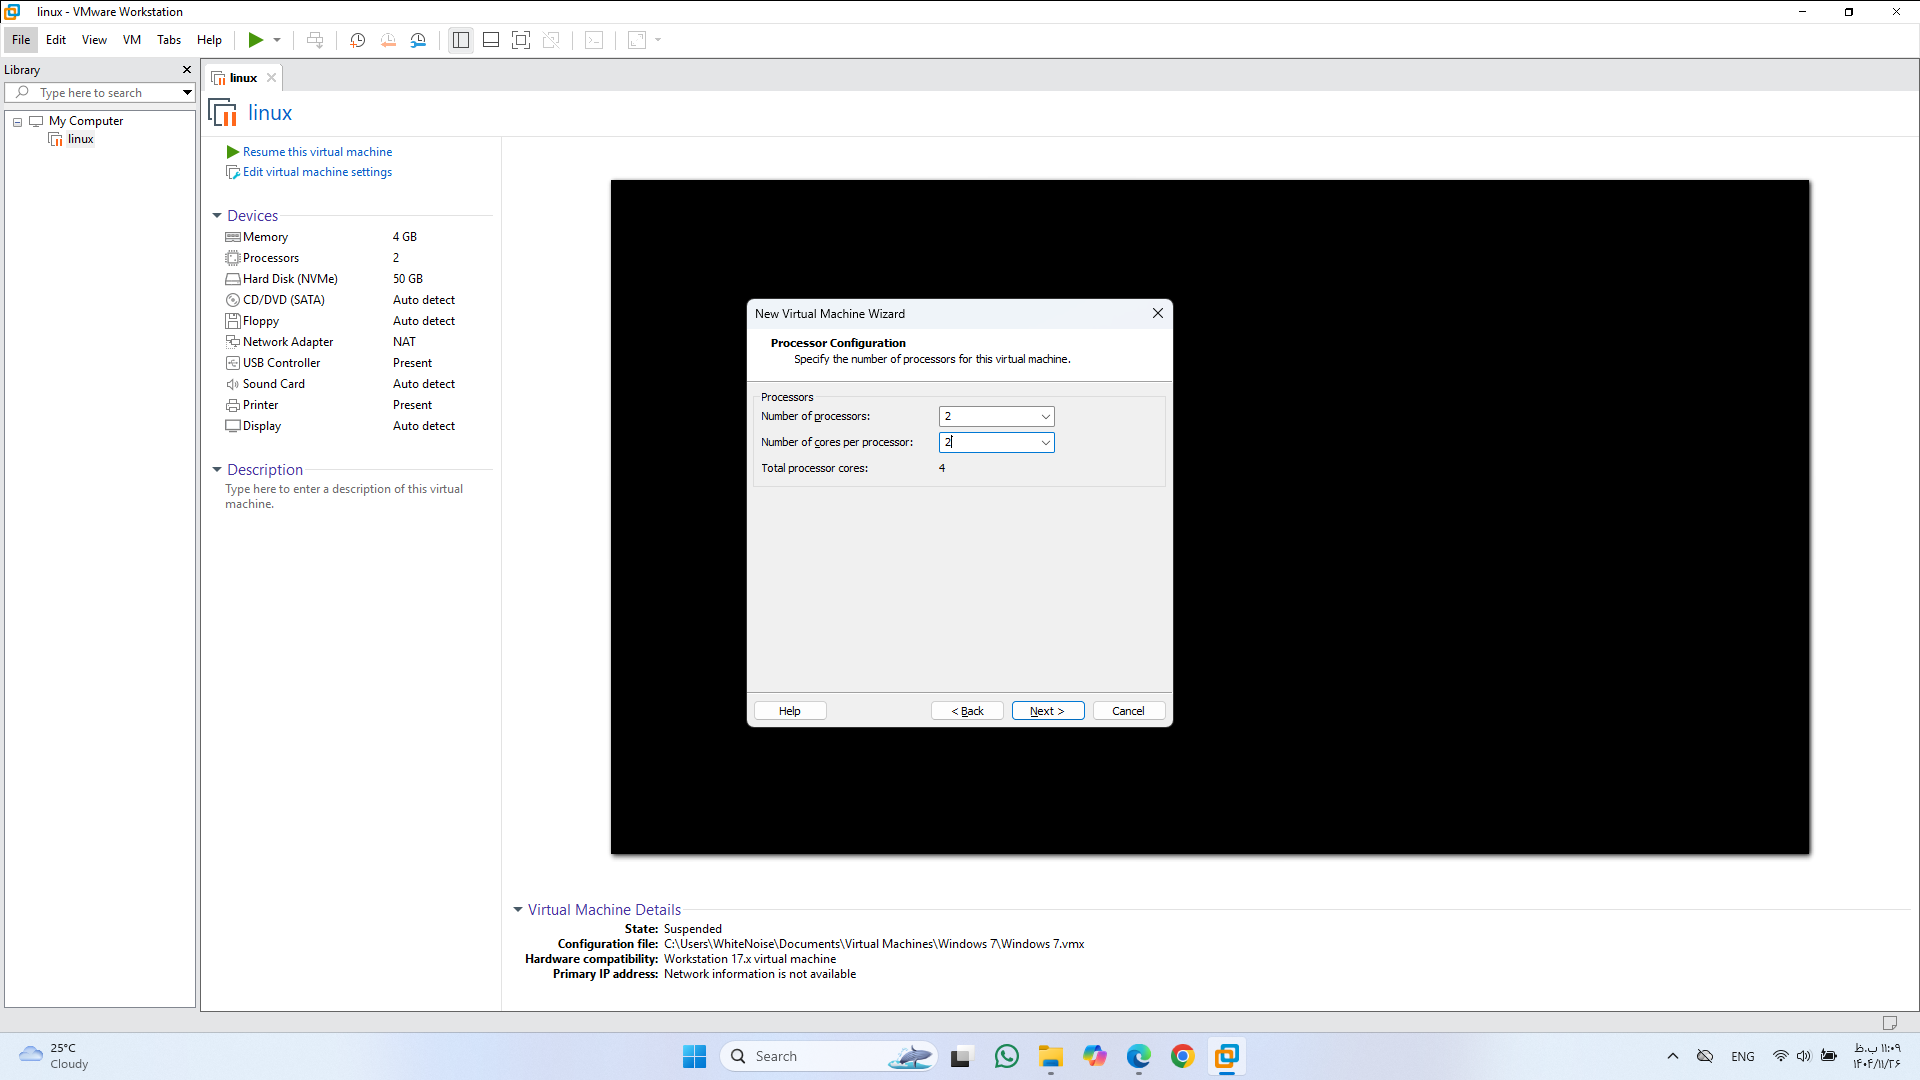Open the power options dropdown arrow
This screenshot has height=1080, width=1920.
click(x=277, y=40)
